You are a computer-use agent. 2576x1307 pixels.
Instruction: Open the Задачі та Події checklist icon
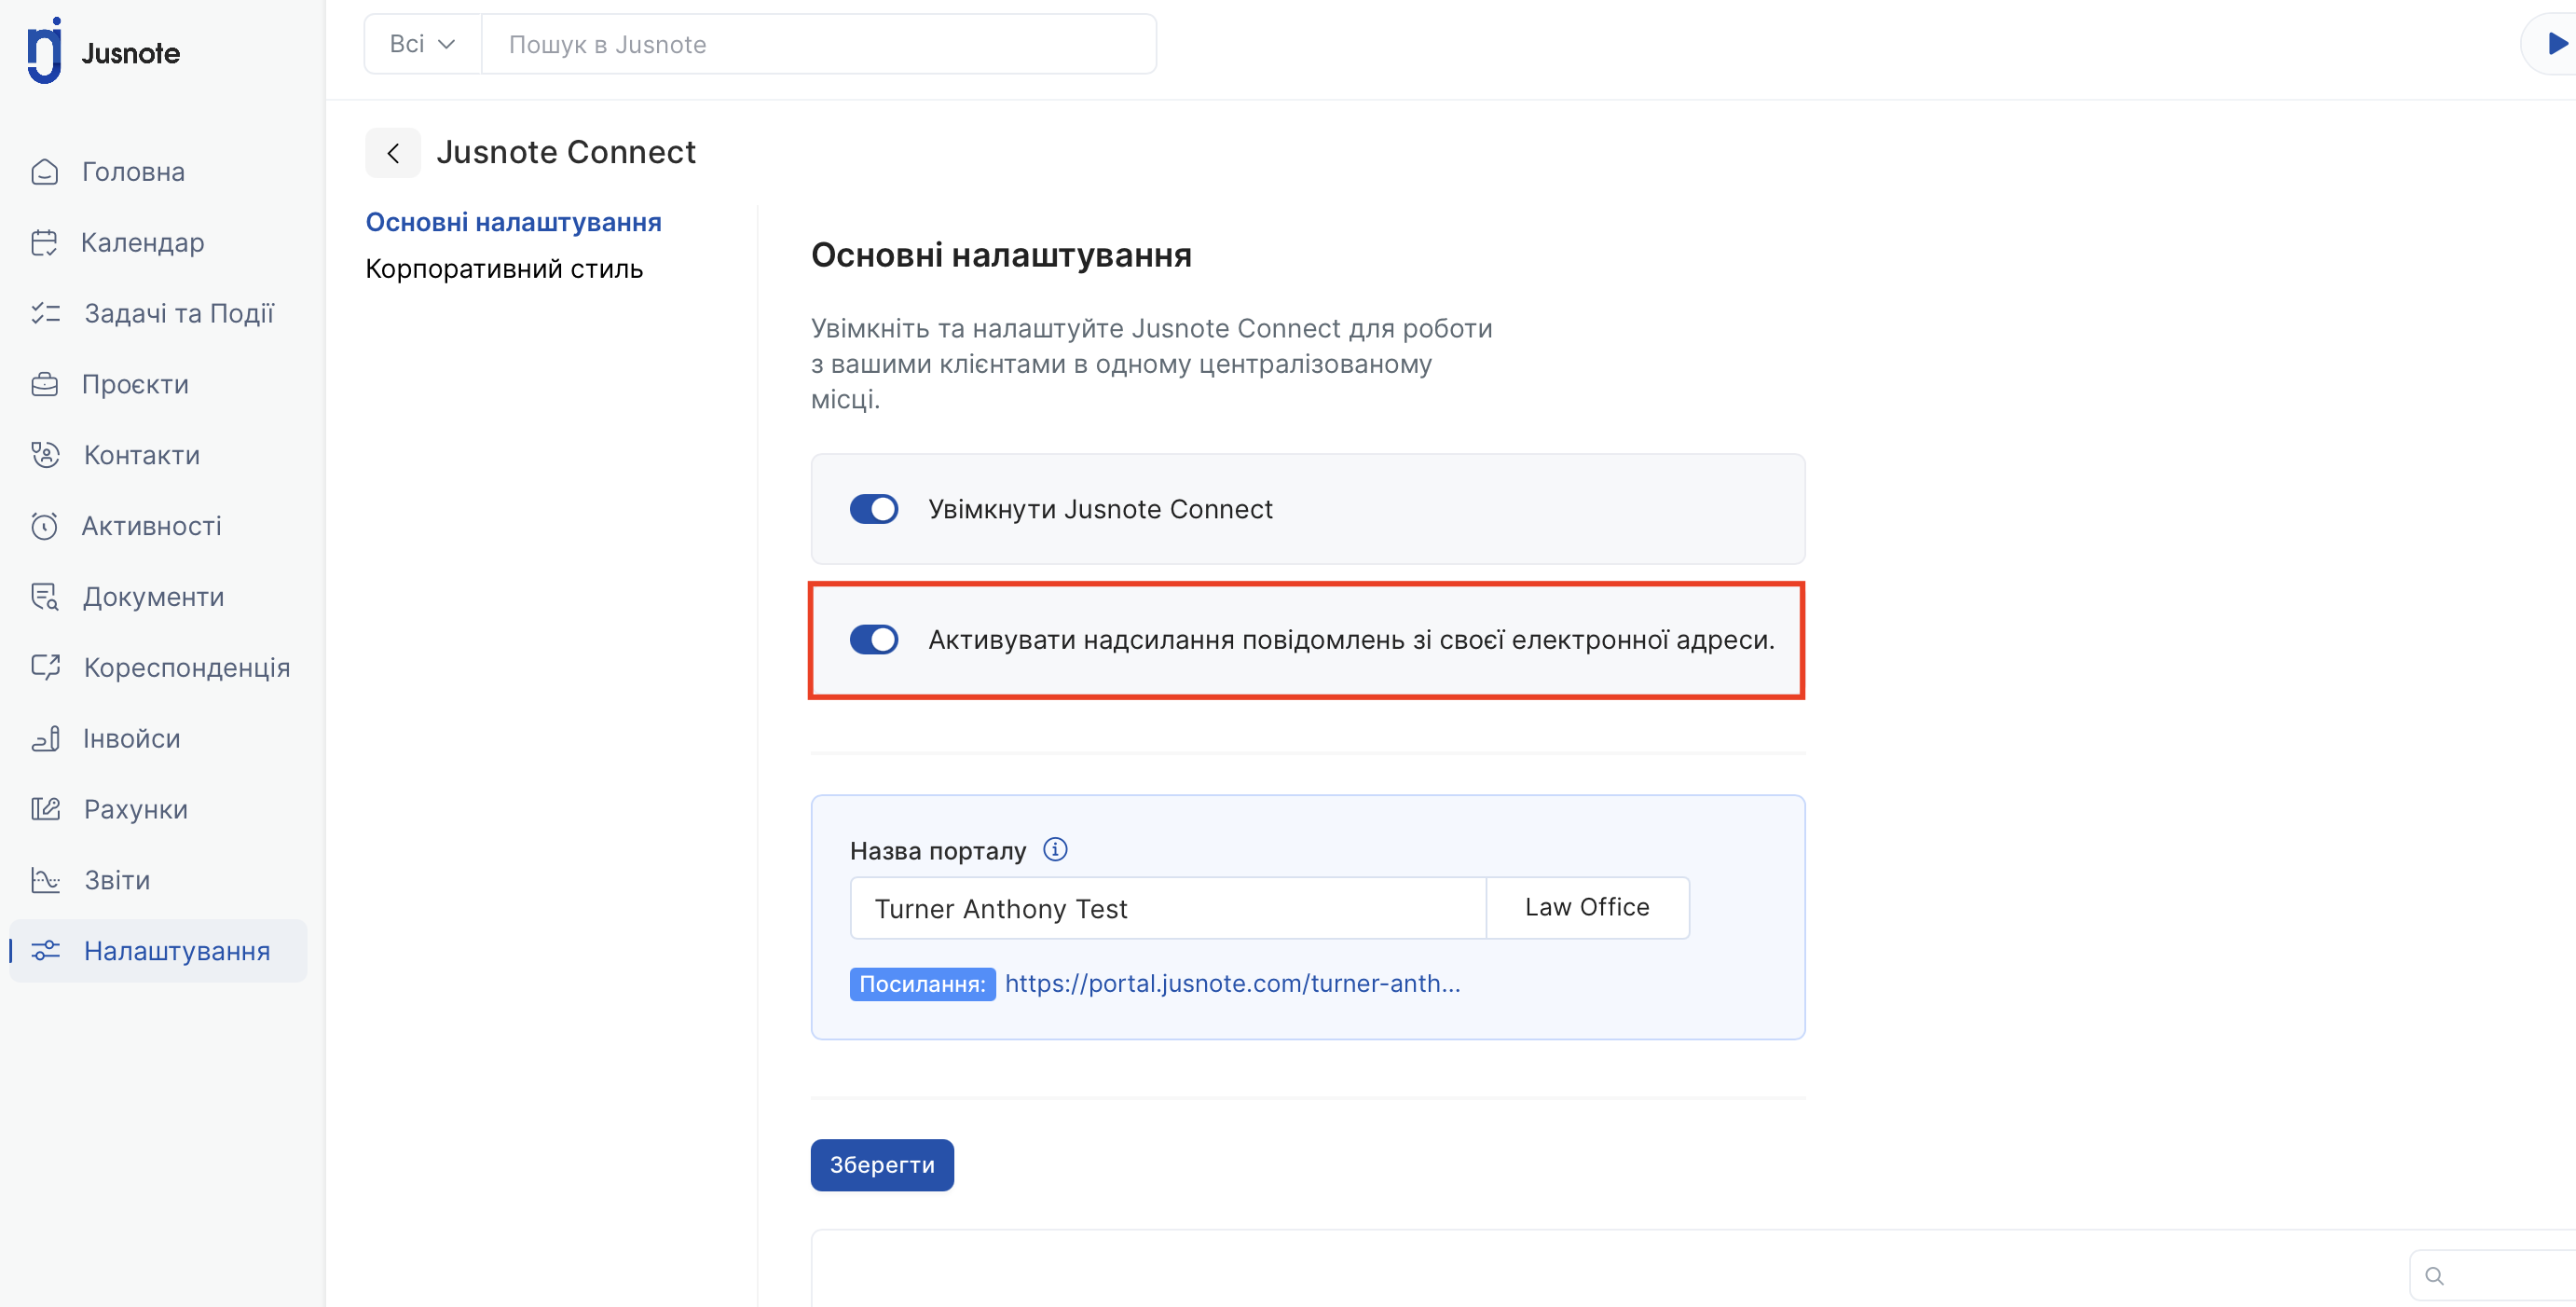tap(45, 314)
